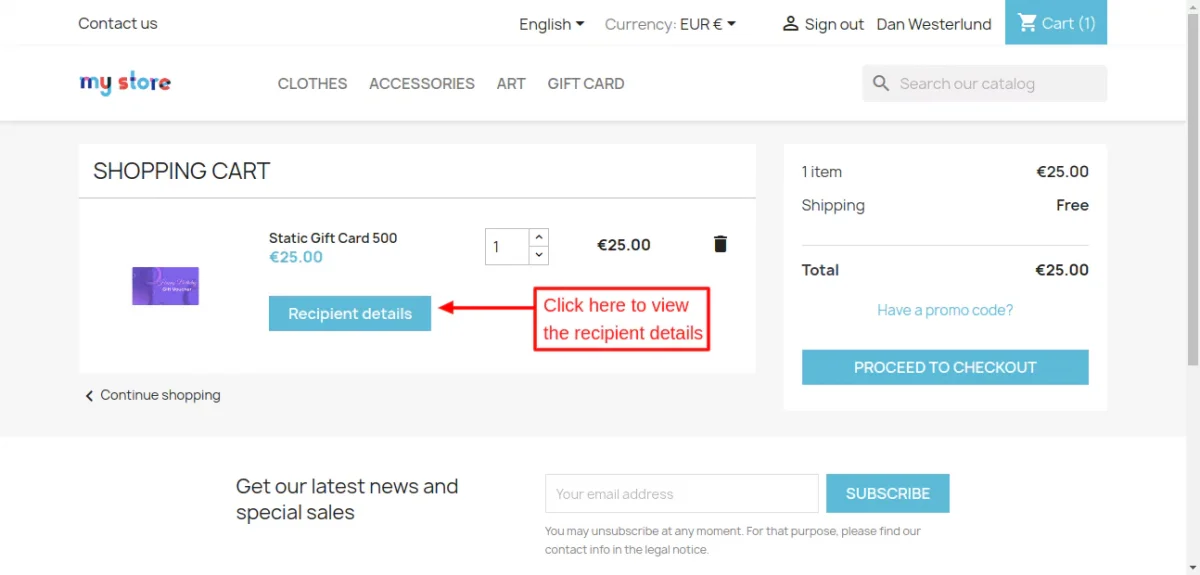Open the Static Gift Card 500 thumbnail
Viewport: 1200px width, 575px height.
[165, 286]
